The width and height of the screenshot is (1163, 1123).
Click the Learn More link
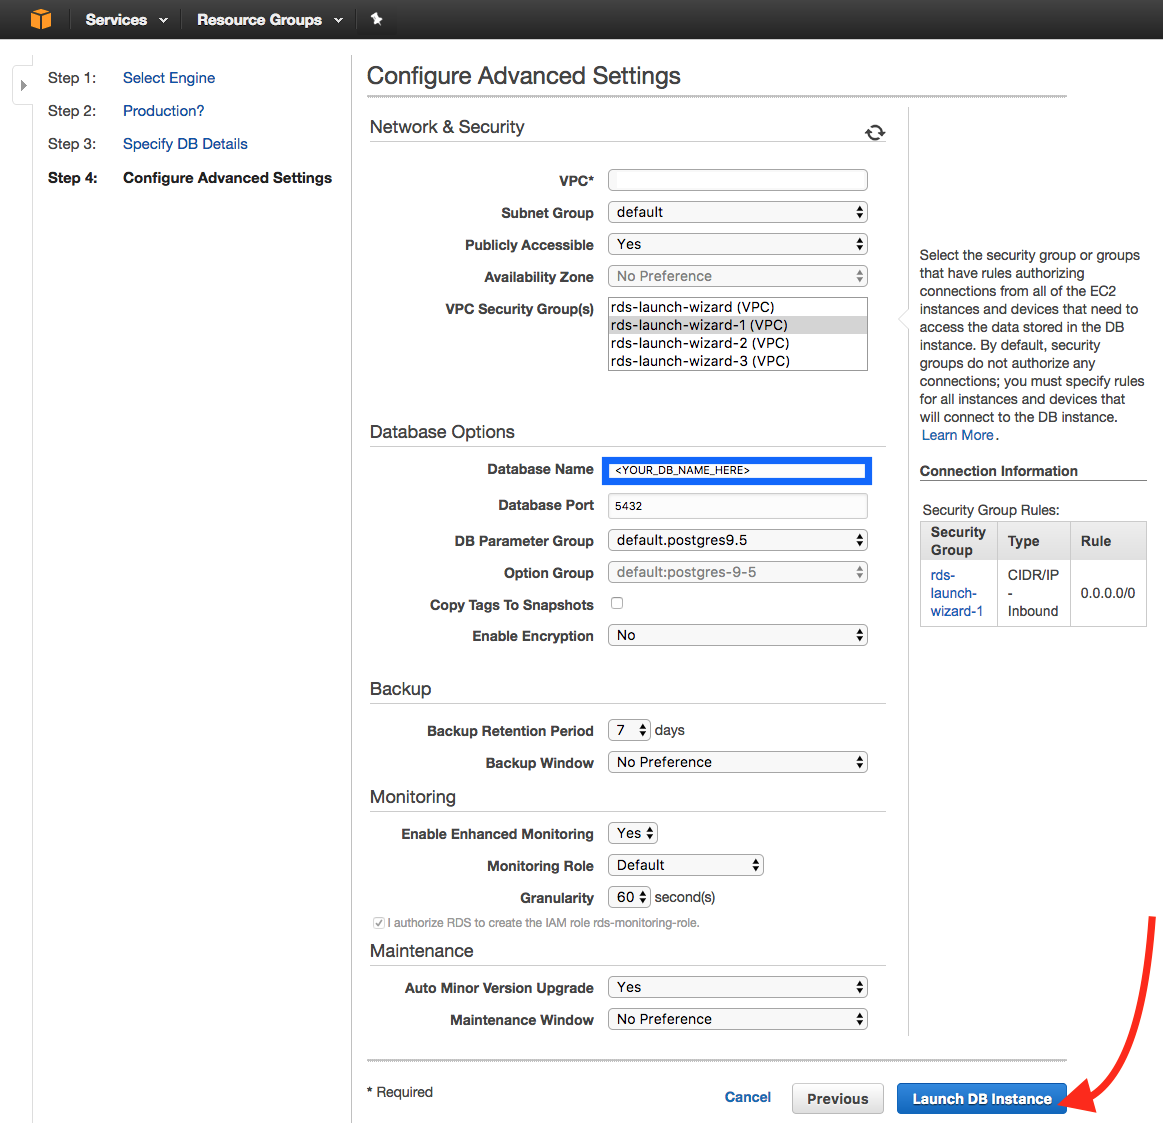(x=958, y=435)
